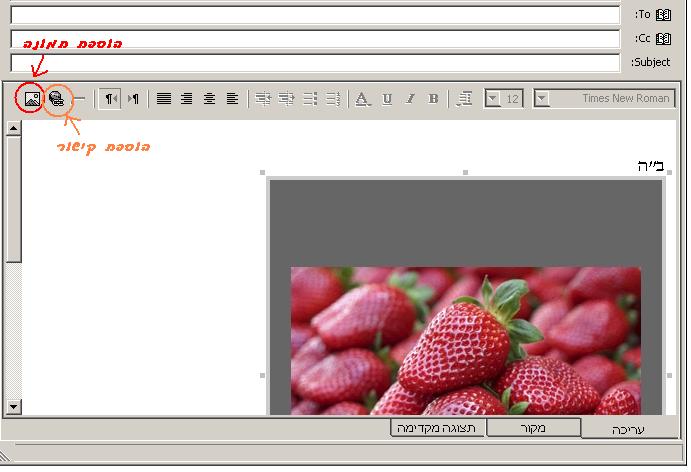Open the font color picker
Viewport: 691px width, 472px height.
(x=362, y=99)
